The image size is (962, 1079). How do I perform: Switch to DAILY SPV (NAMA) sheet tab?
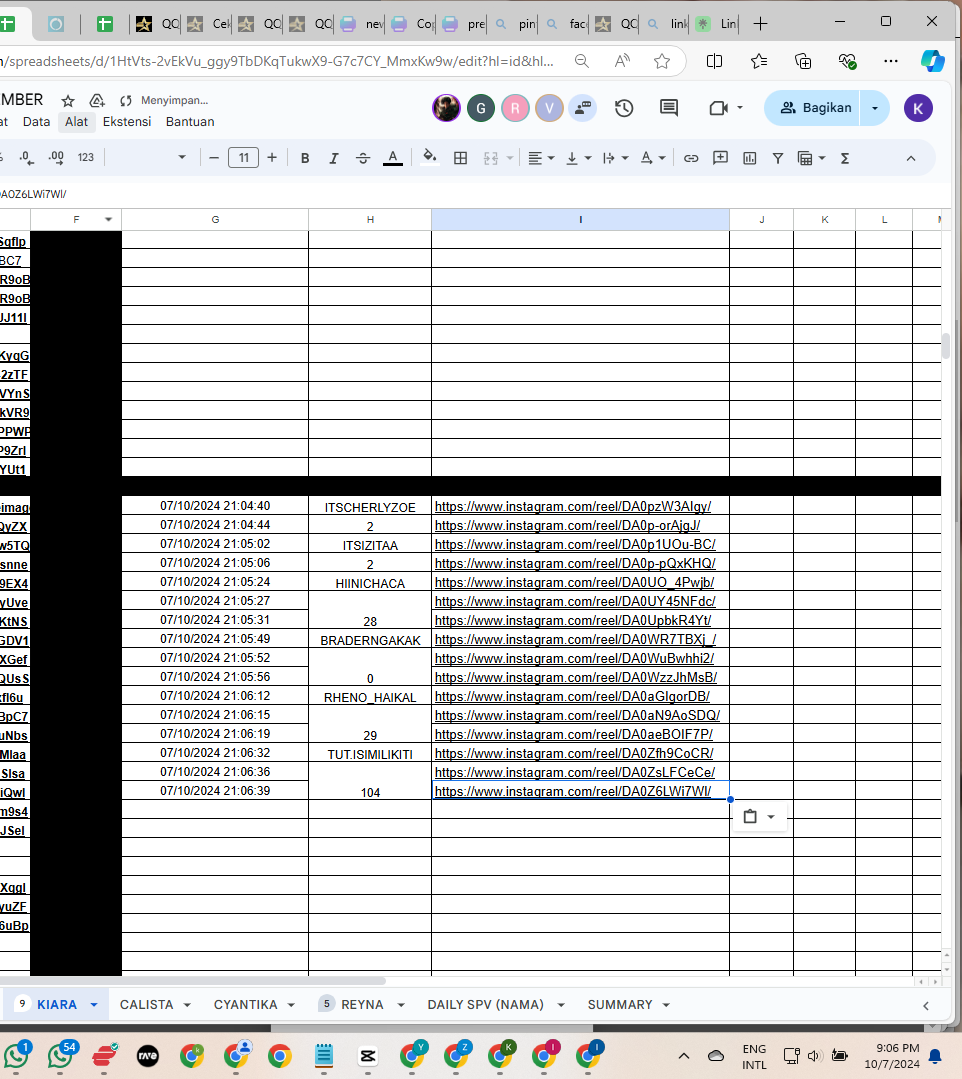point(485,1005)
